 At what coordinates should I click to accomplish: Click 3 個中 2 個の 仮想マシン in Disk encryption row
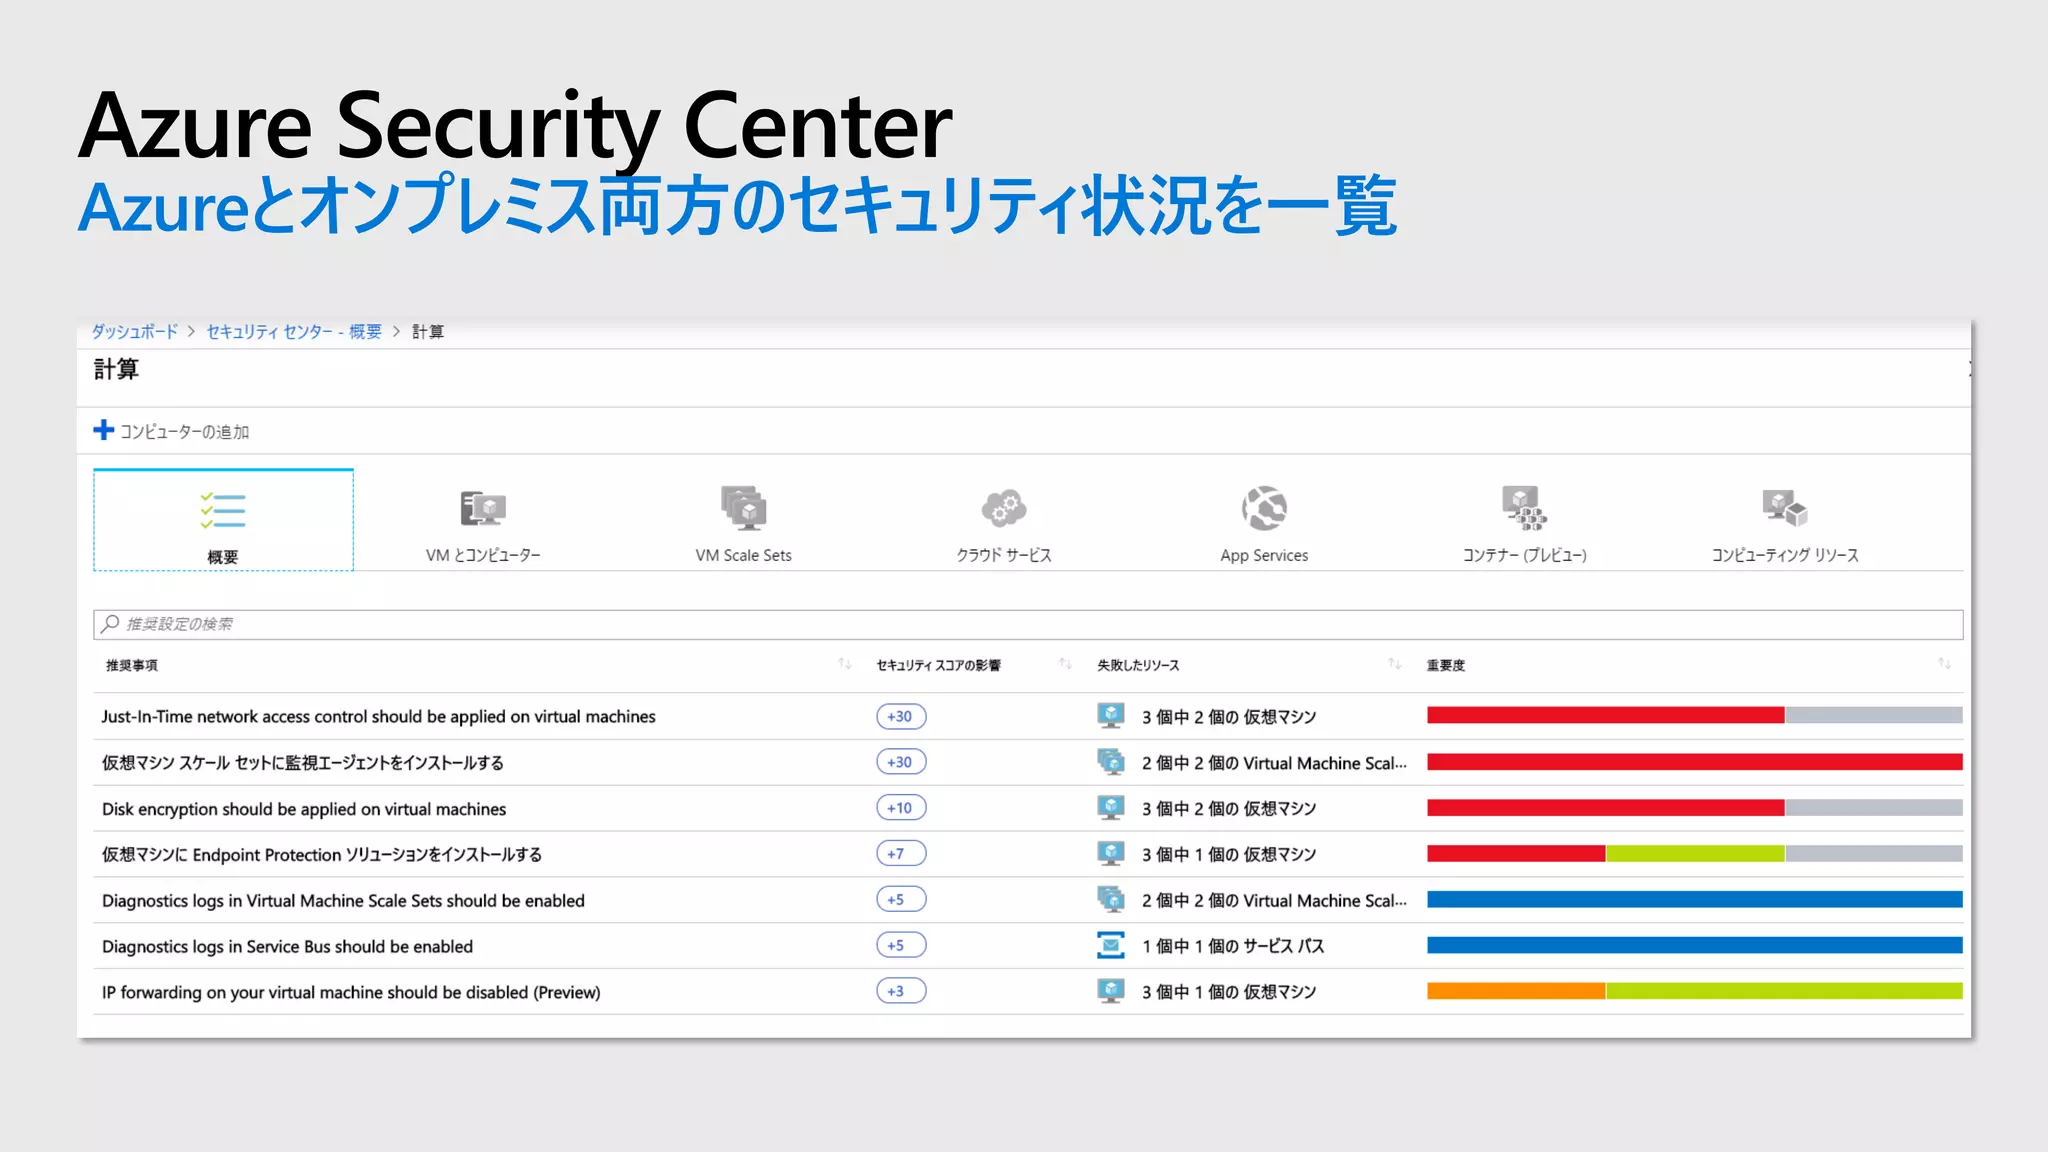(x=1229, y=808)
